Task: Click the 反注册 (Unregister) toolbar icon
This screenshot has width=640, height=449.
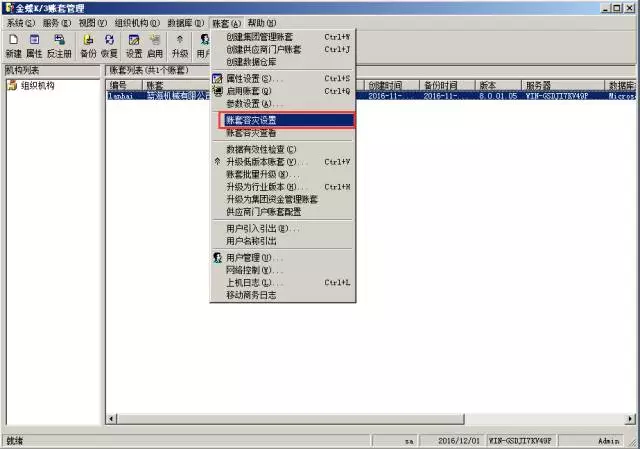Action: click(59, 45)
